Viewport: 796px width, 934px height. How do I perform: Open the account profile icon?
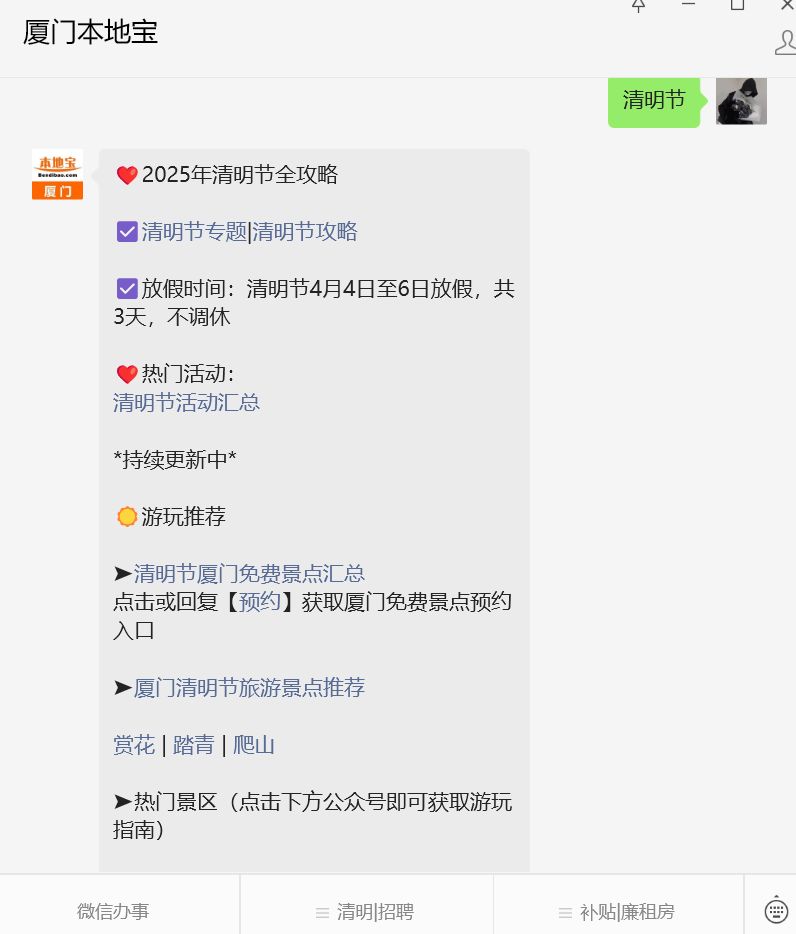click(x=786, y=43)
